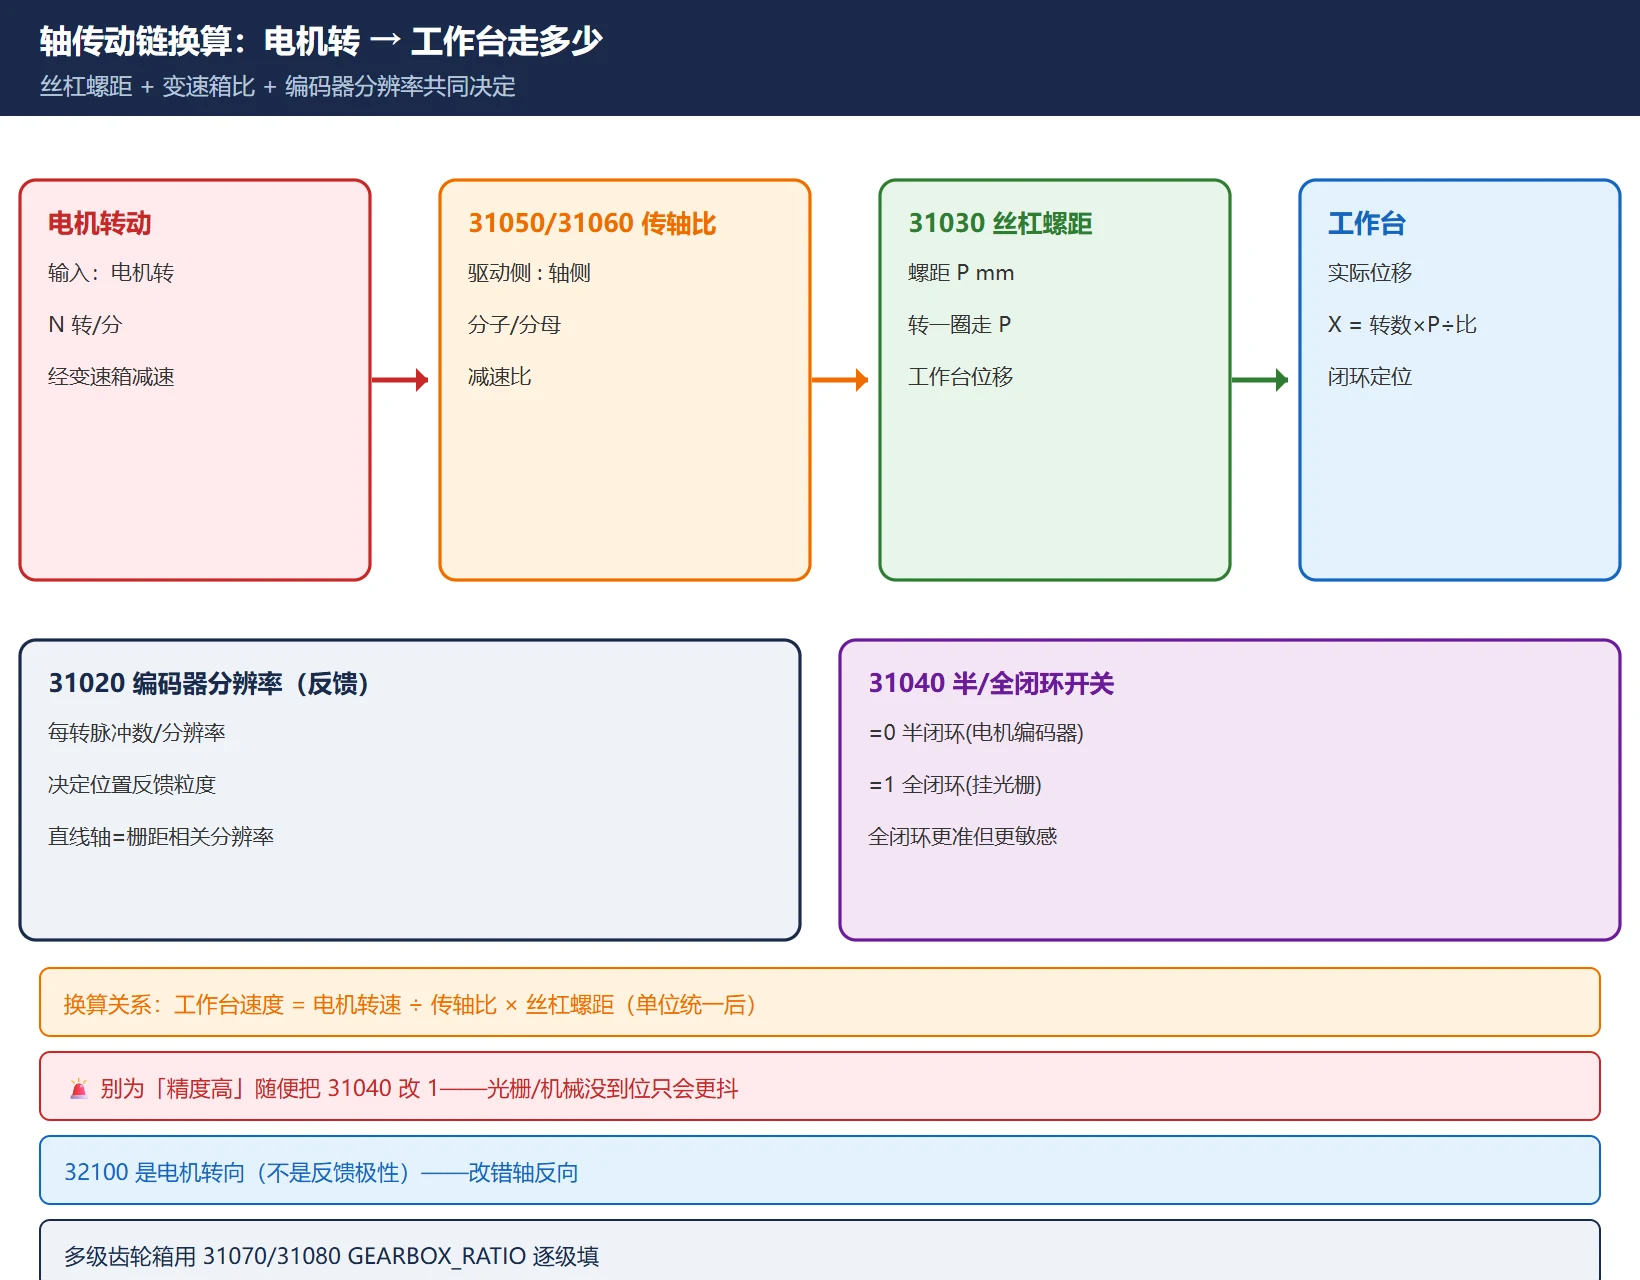Screen dimensions: 1640x1280
Task: Click heading 31050/31060 传轴比
Action: (x=592, y=223)
